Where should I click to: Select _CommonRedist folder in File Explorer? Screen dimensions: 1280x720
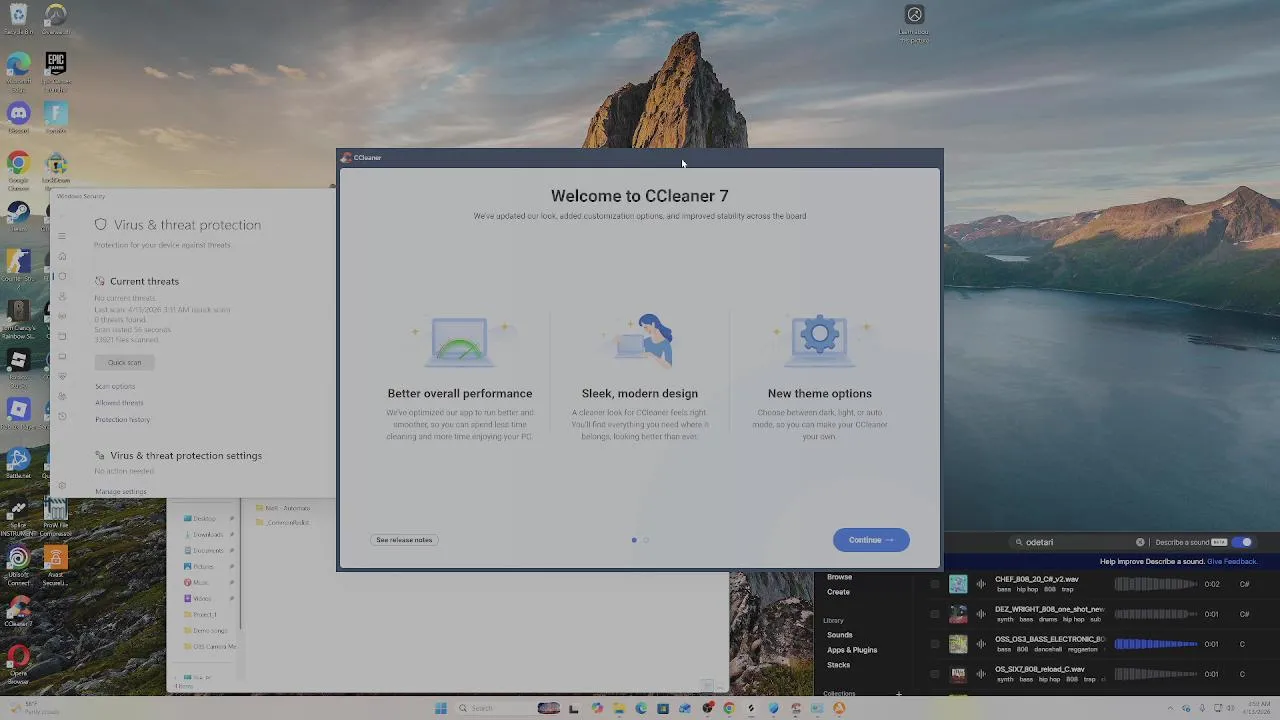pos(282,523)
